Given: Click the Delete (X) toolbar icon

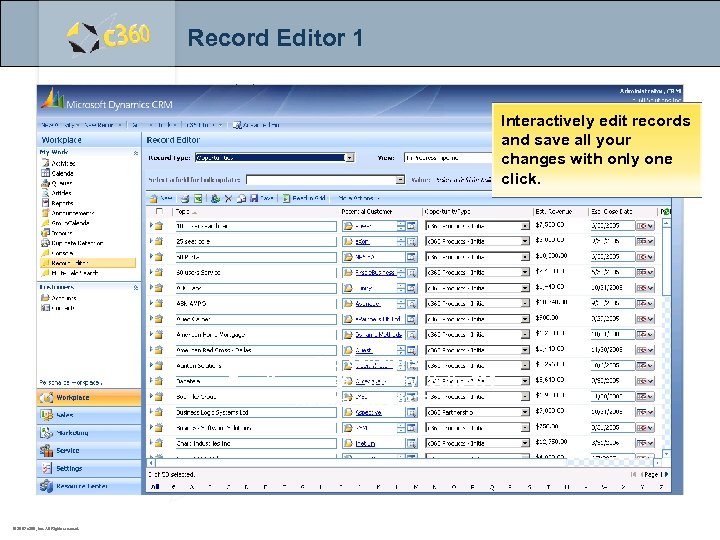Looking at the screenshot, I should coord(228,198).
